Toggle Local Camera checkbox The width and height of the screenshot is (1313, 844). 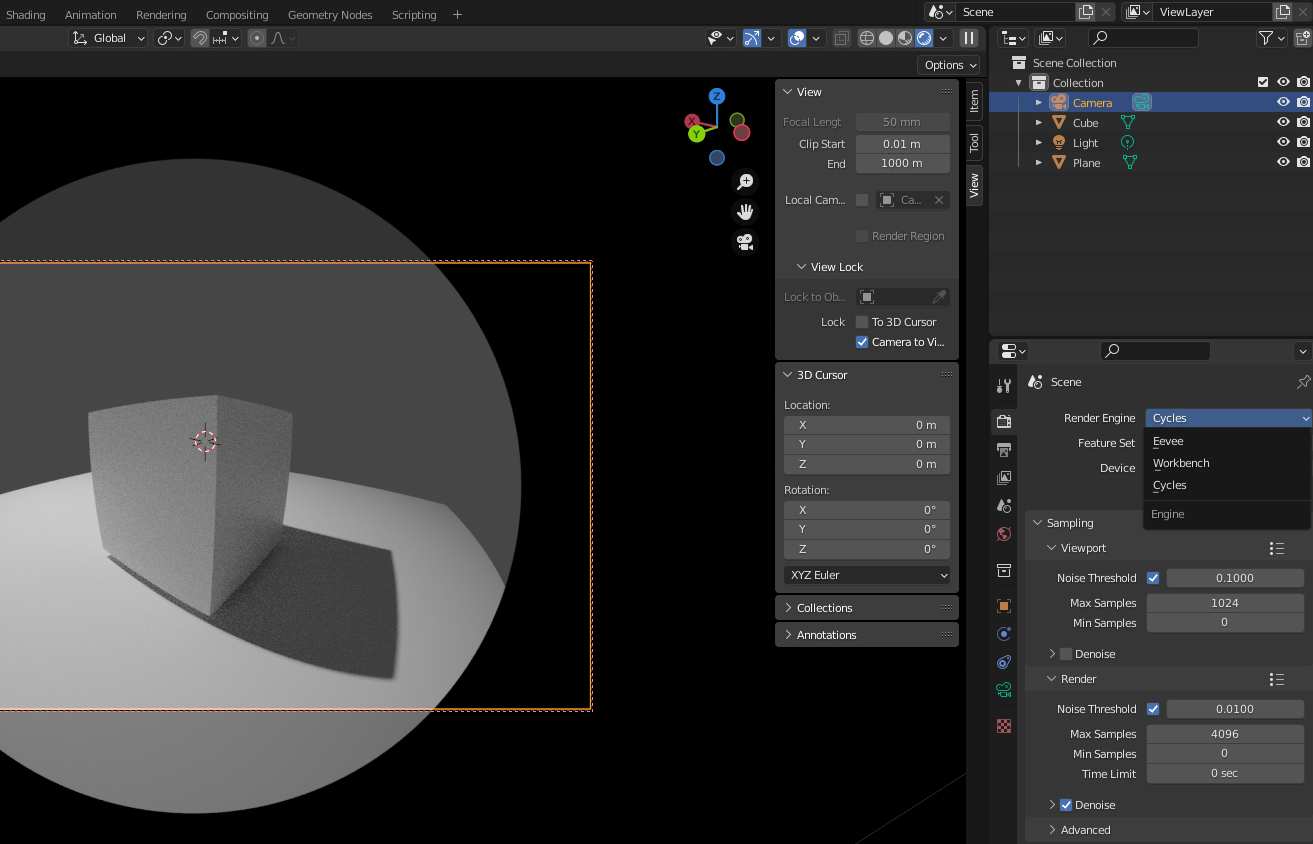point(862,200)
